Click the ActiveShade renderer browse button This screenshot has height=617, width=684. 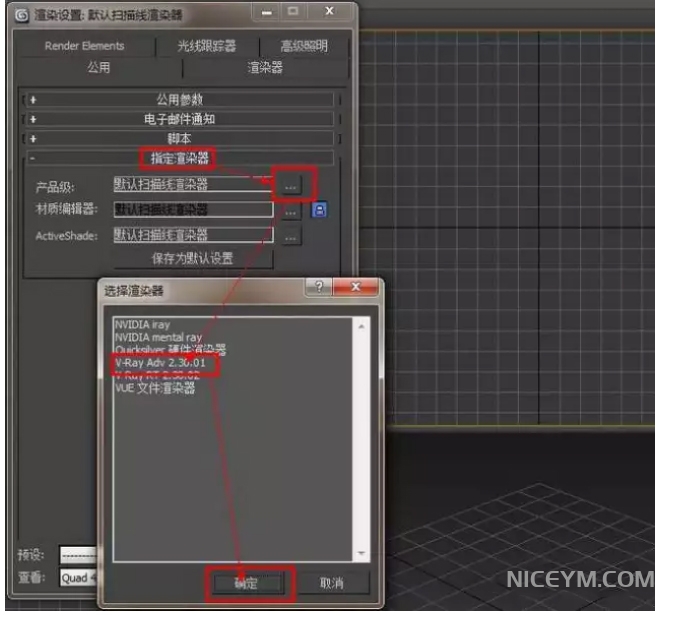(x=291, y=237)
